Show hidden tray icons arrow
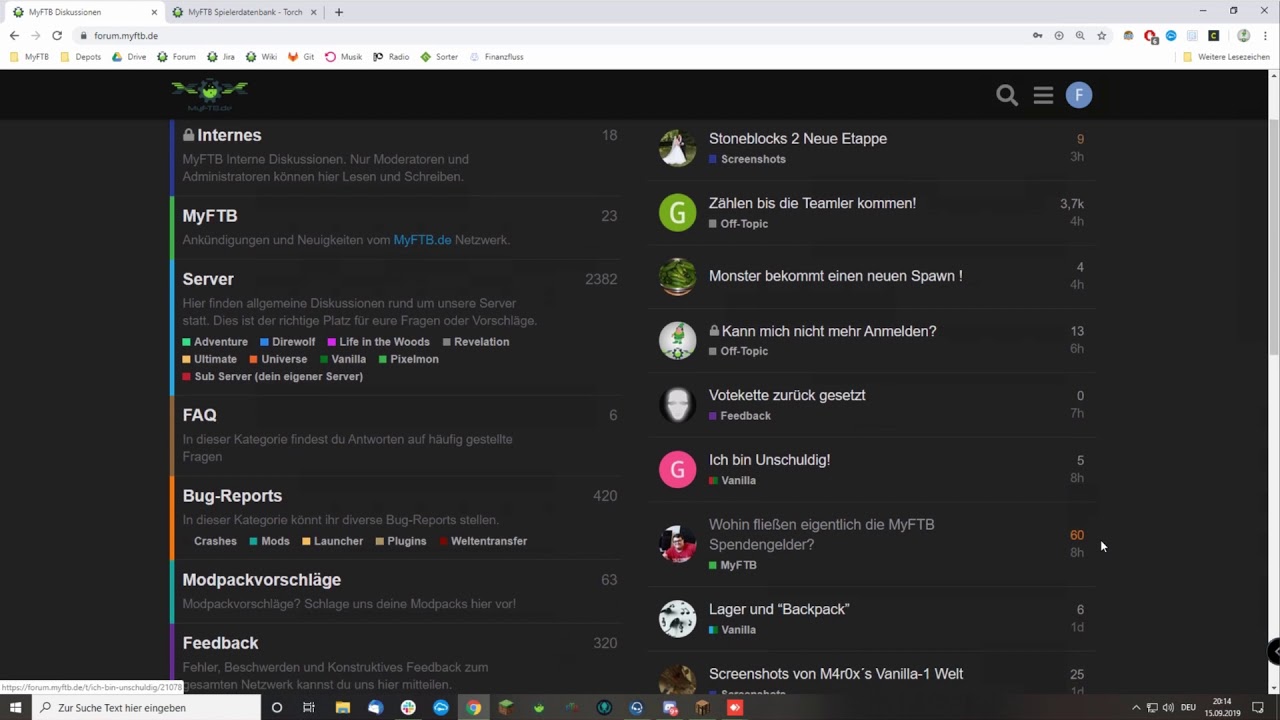 pyautogui.click(x=1135, y=707)
